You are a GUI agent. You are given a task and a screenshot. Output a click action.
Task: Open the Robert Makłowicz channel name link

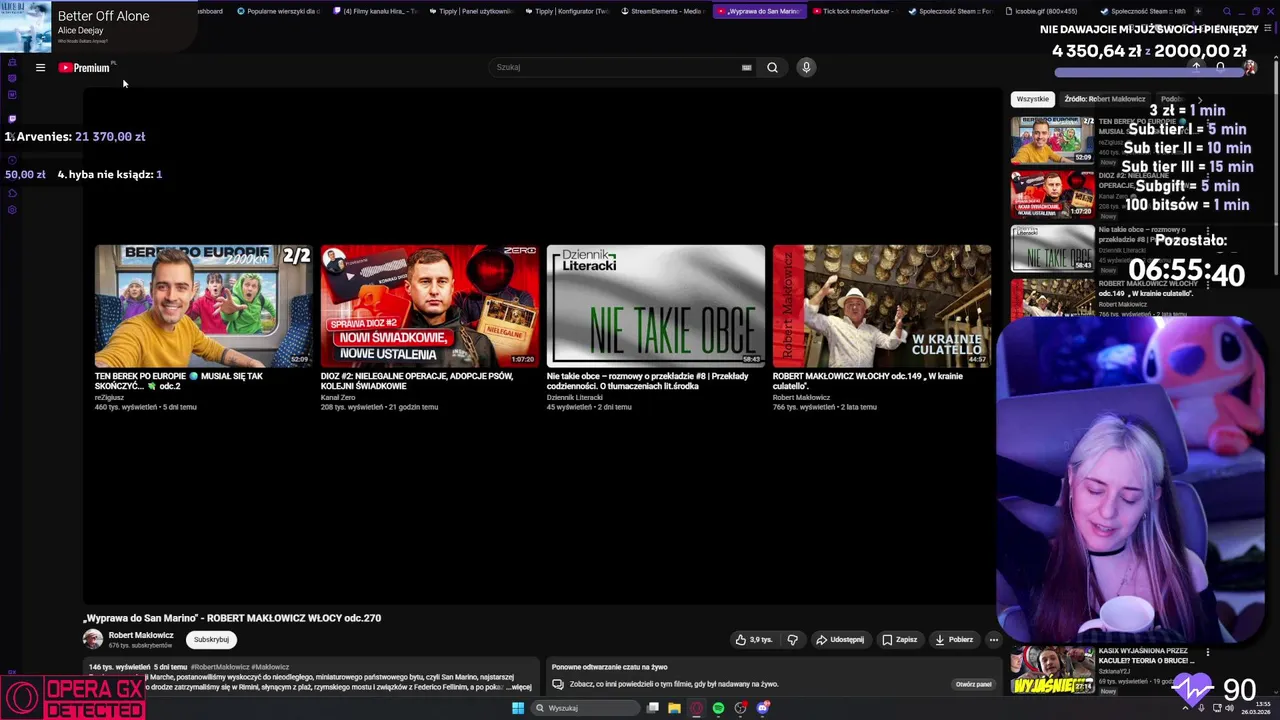(141, 635)
